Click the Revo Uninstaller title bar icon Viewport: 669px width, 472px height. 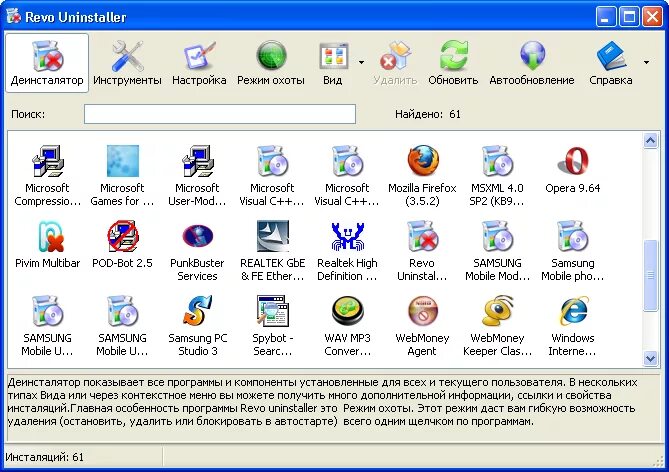(14, 17)
